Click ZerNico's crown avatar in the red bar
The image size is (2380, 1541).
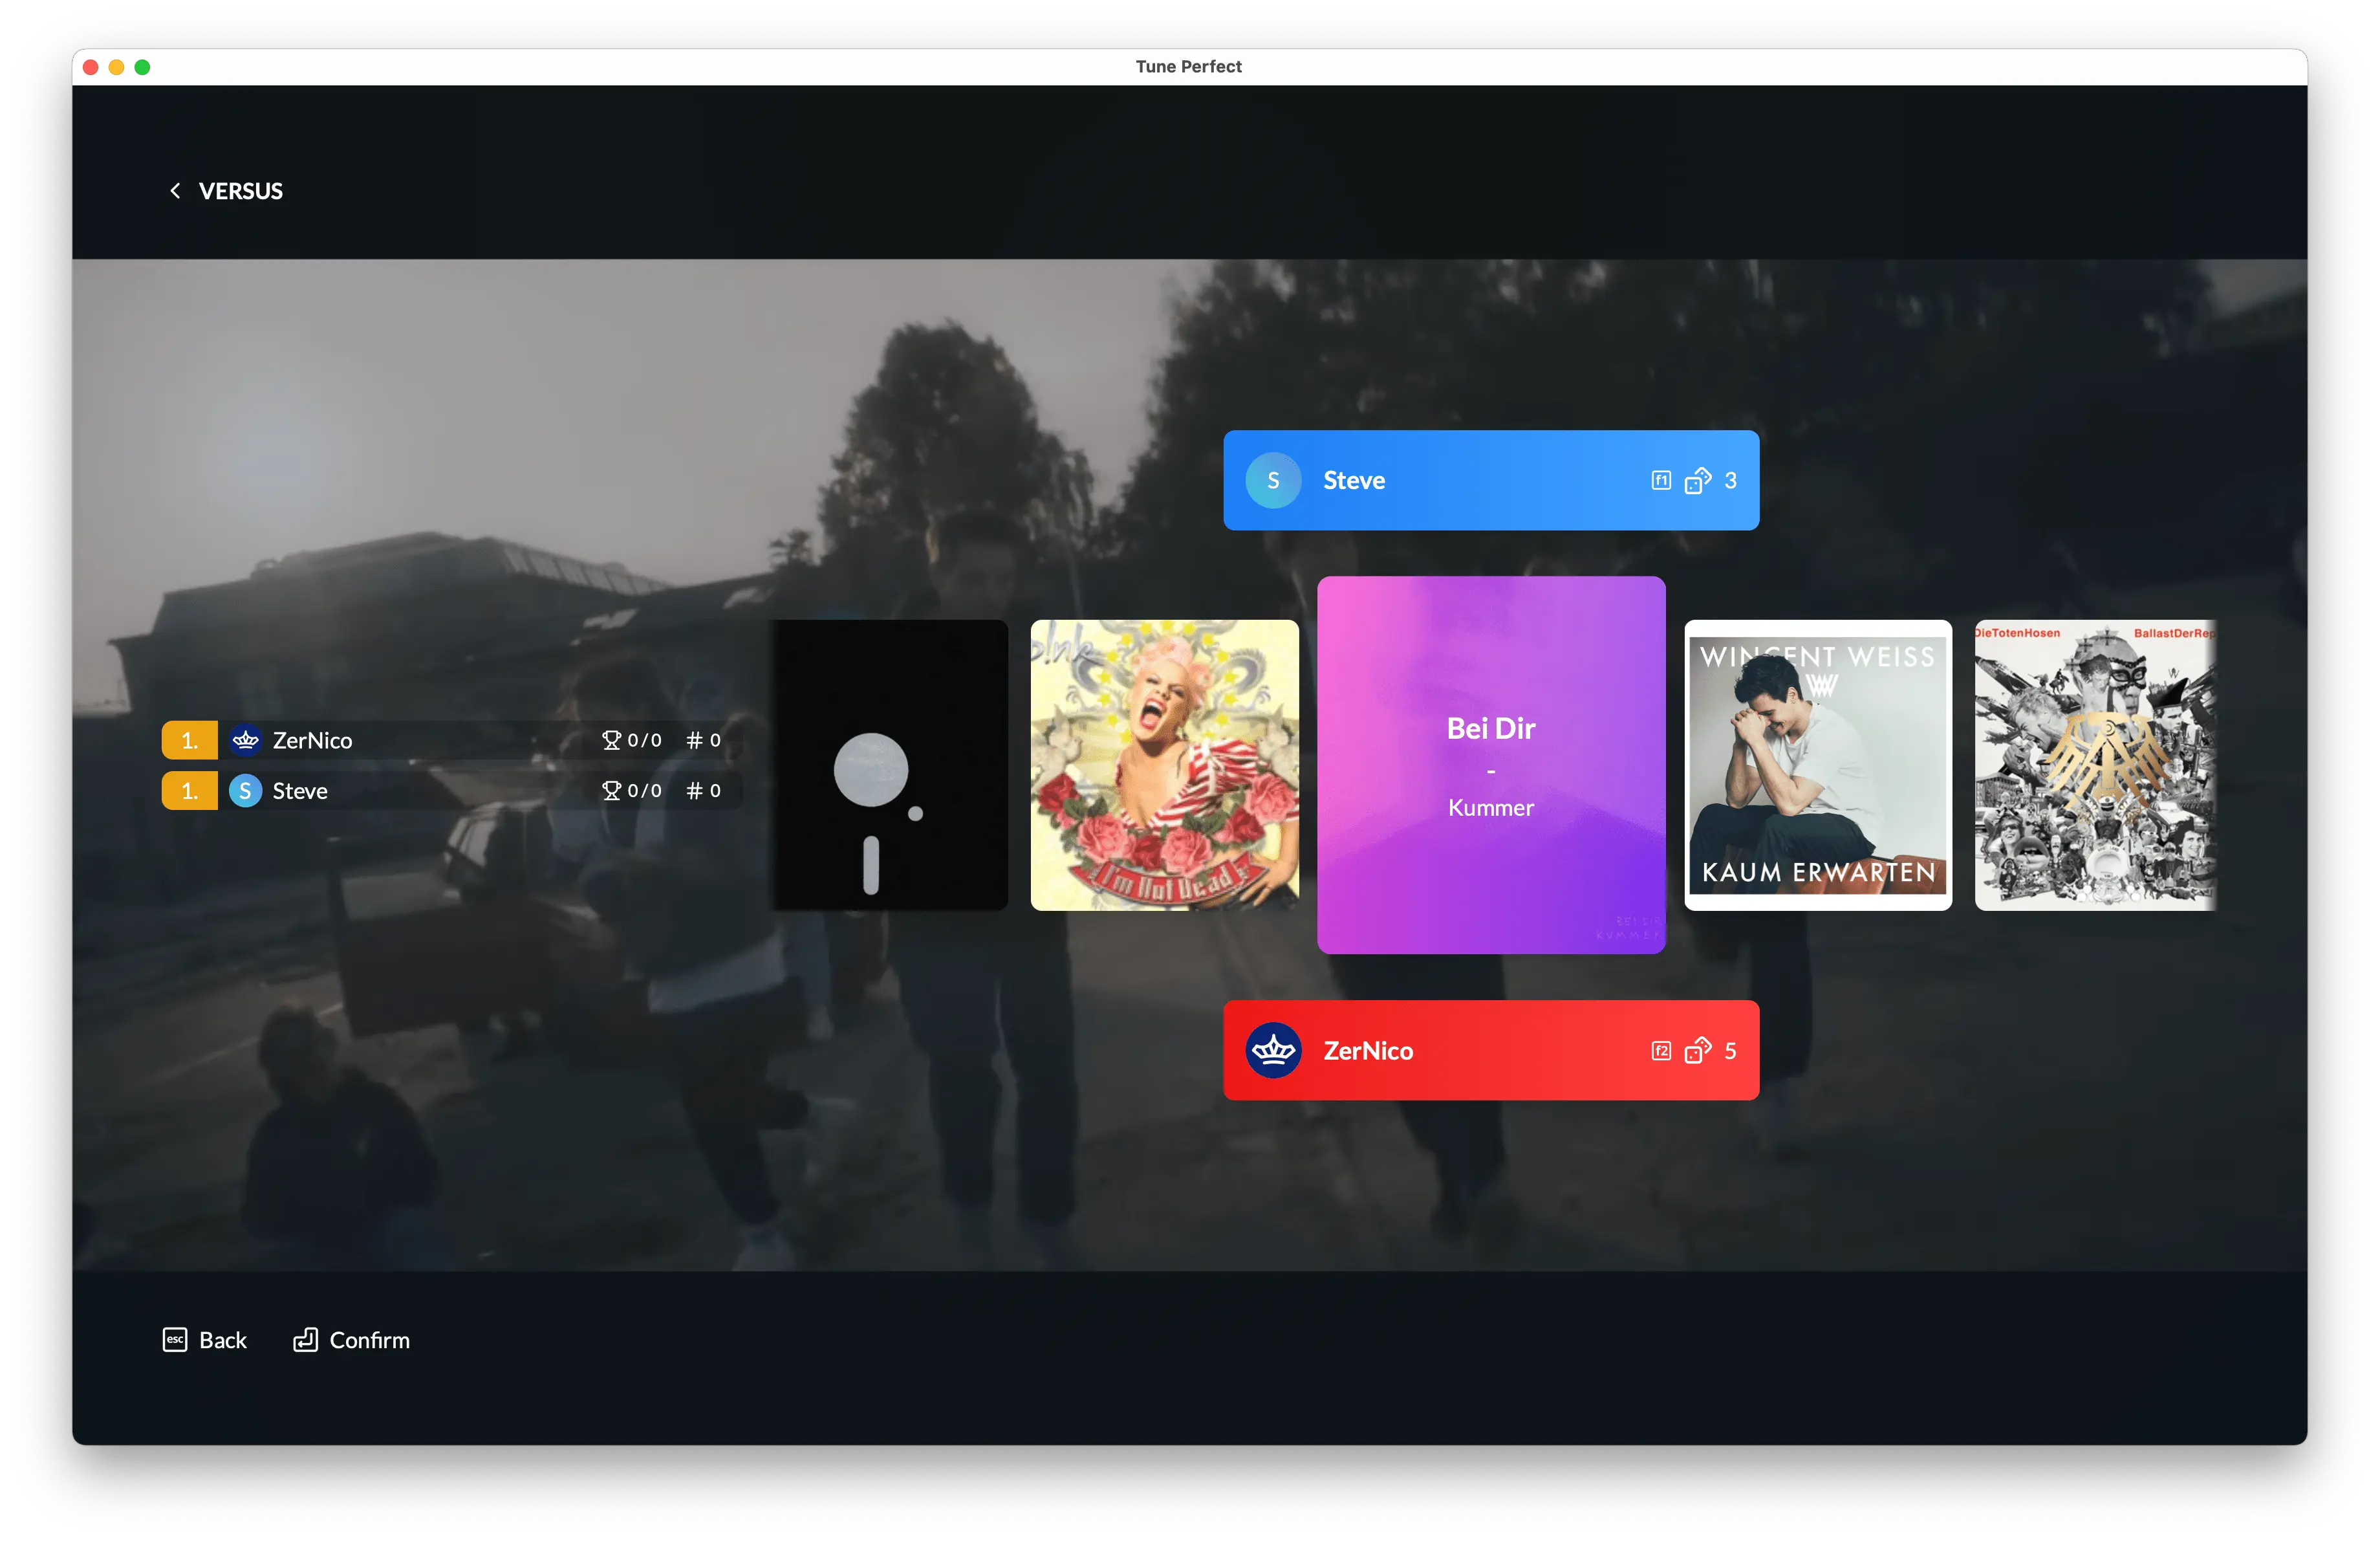tap(1273, 1050)
